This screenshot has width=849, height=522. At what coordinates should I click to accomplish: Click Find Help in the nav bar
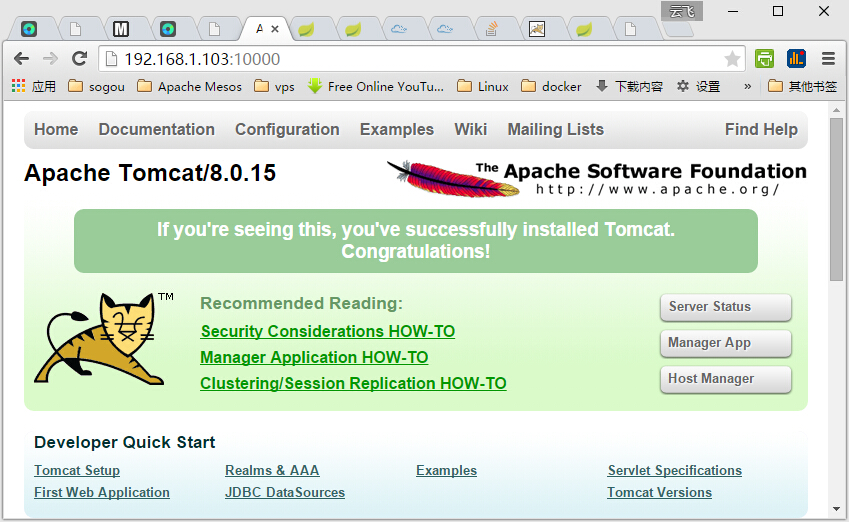(761, 129)
